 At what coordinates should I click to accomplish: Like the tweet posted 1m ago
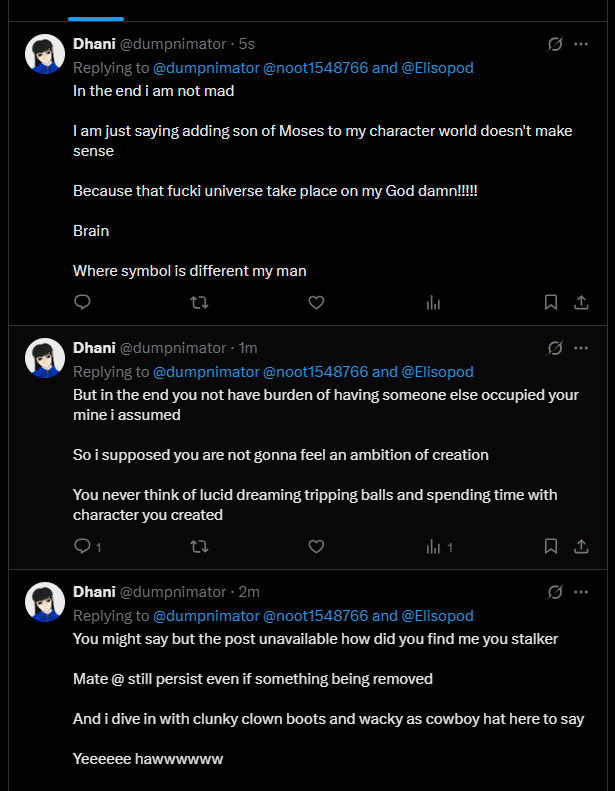click(x=316, y=546)
